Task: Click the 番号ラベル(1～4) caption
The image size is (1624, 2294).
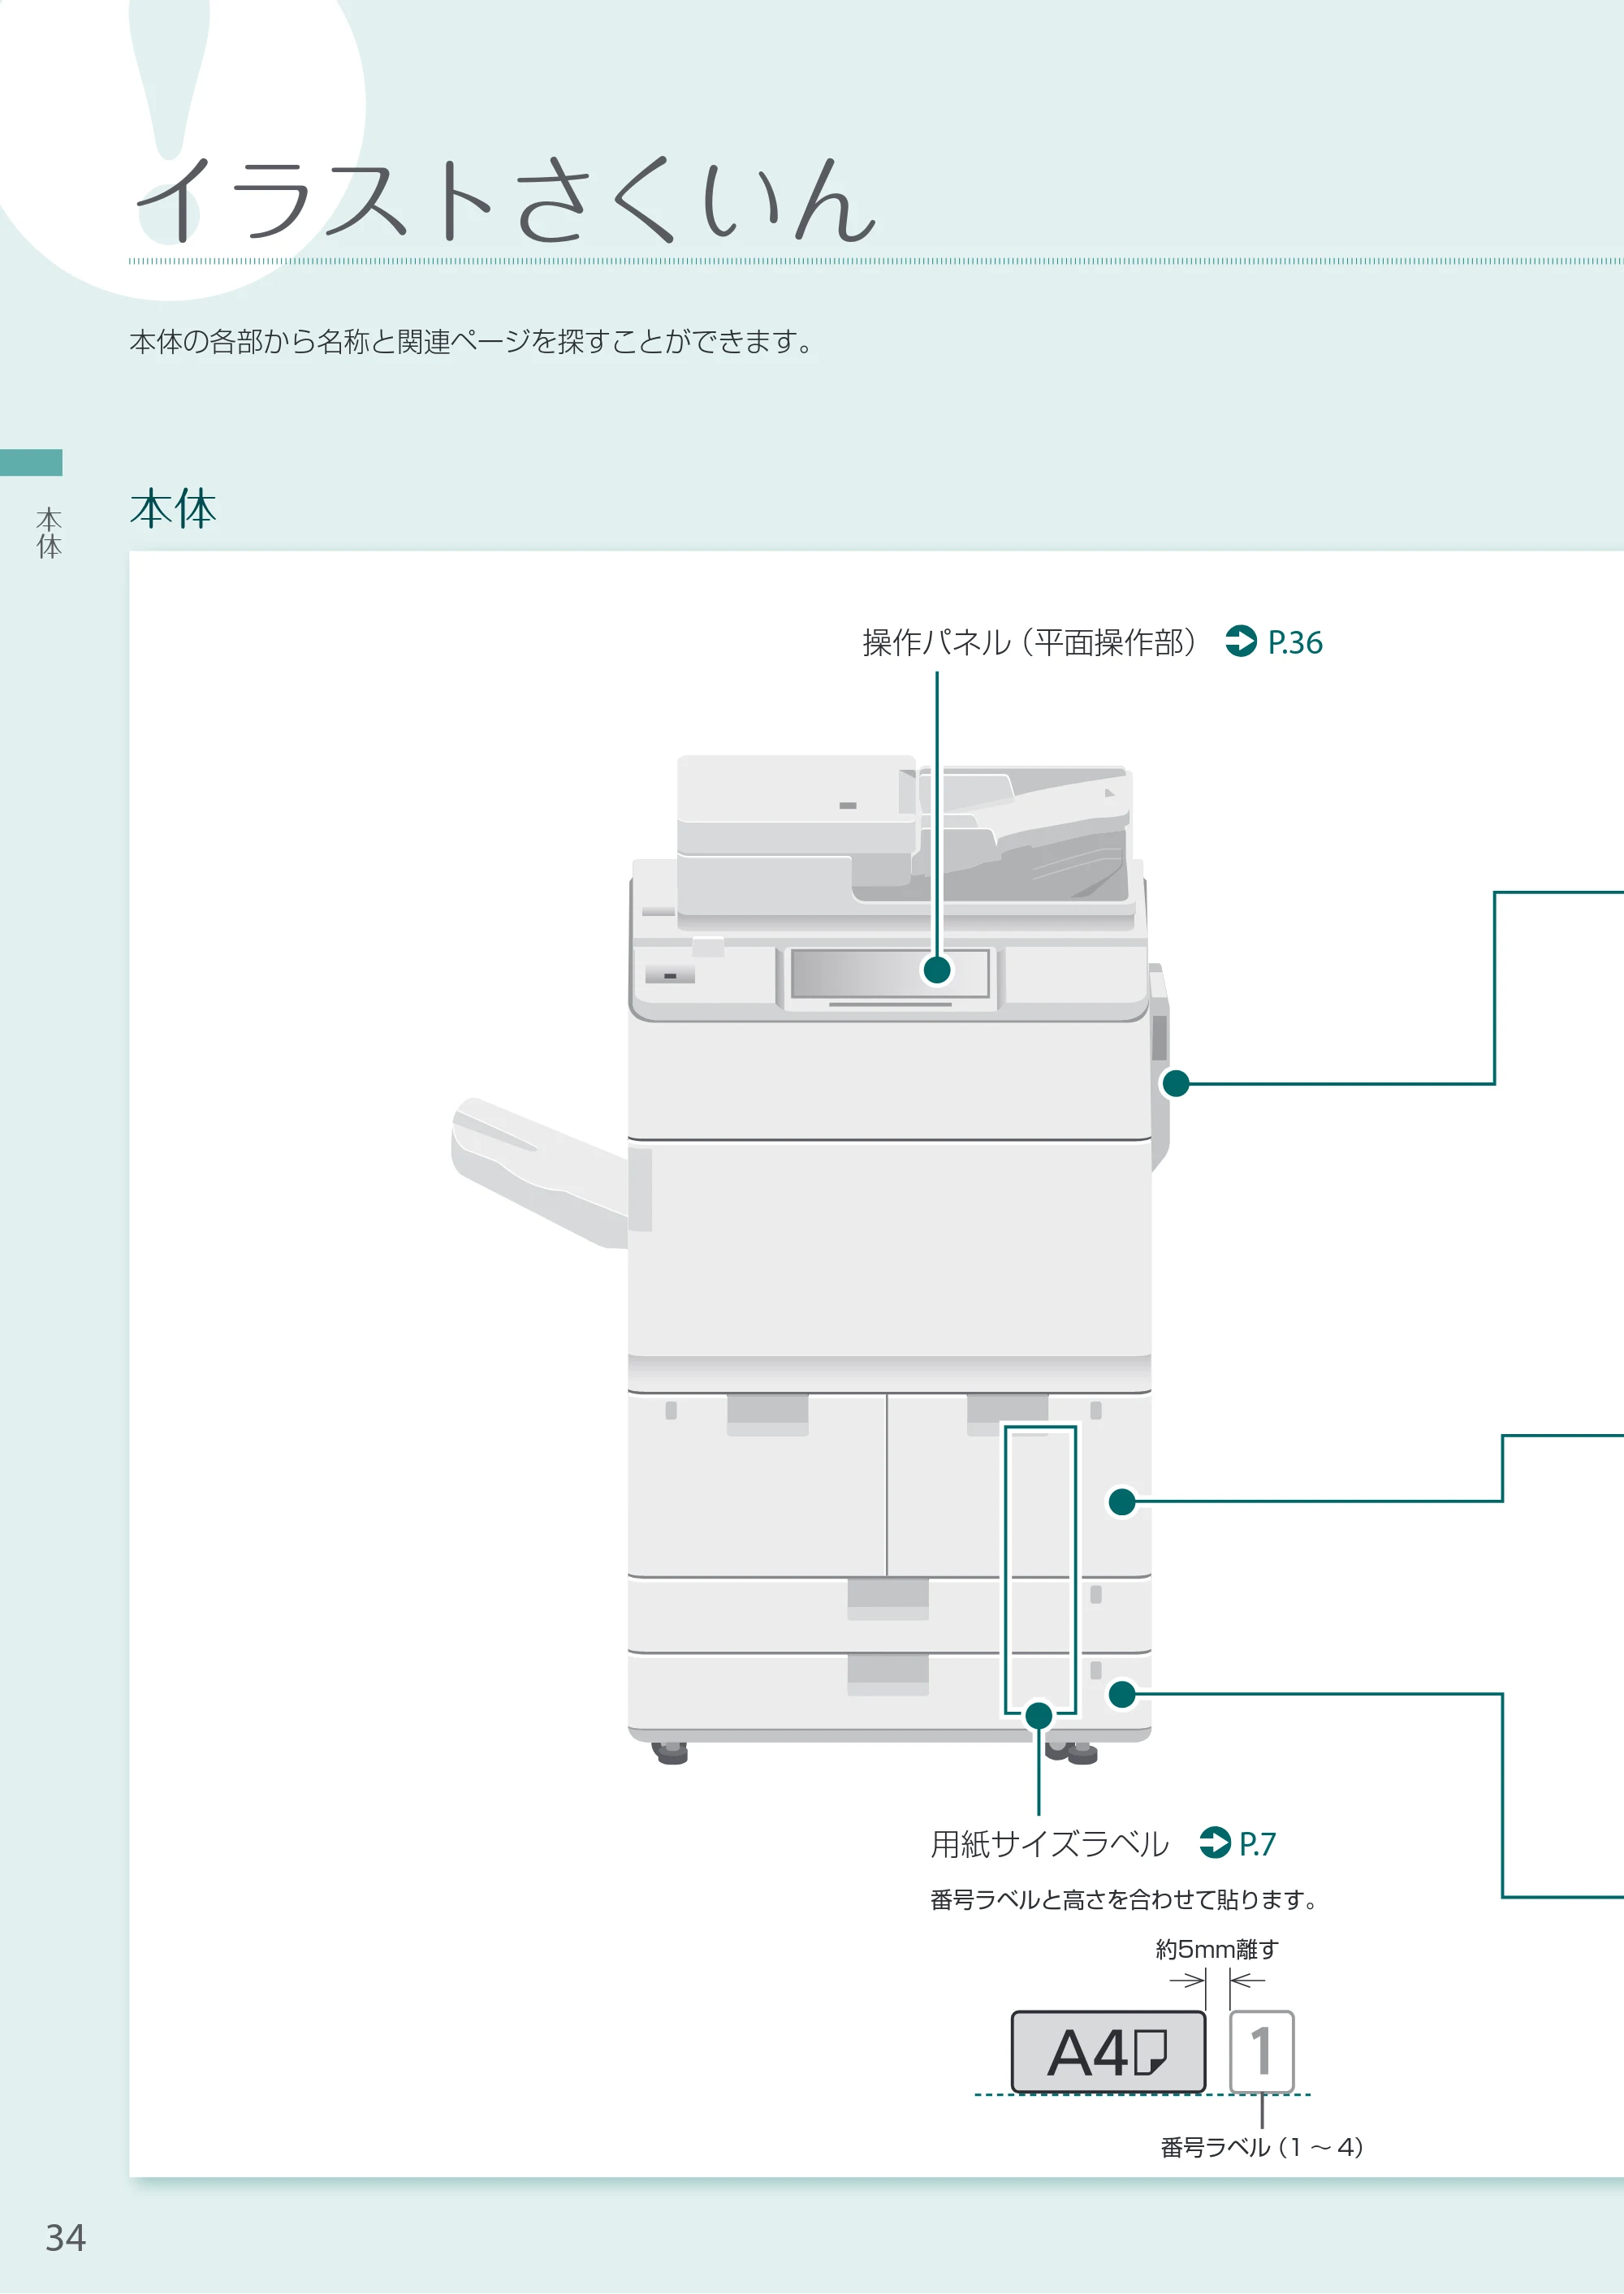Action: point(1261,2147)
